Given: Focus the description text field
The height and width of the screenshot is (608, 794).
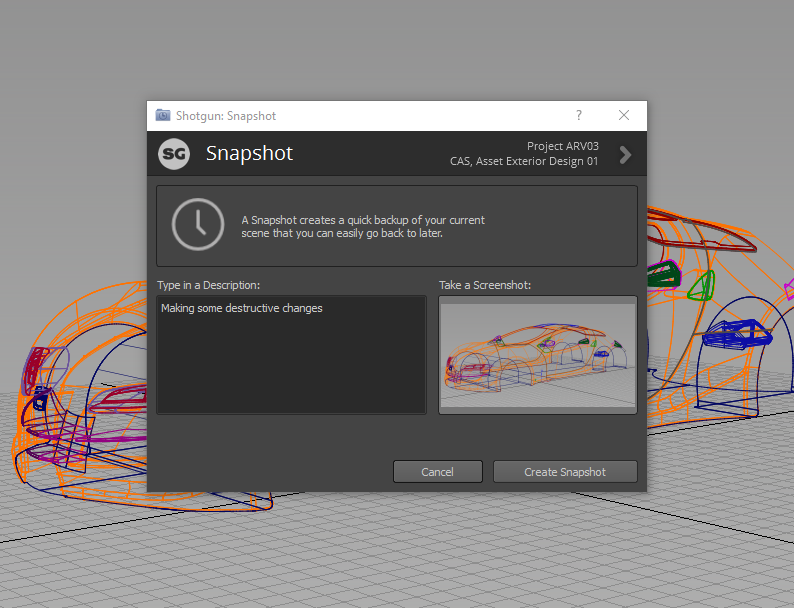Looking at the screenshot, I should (292, 355).
